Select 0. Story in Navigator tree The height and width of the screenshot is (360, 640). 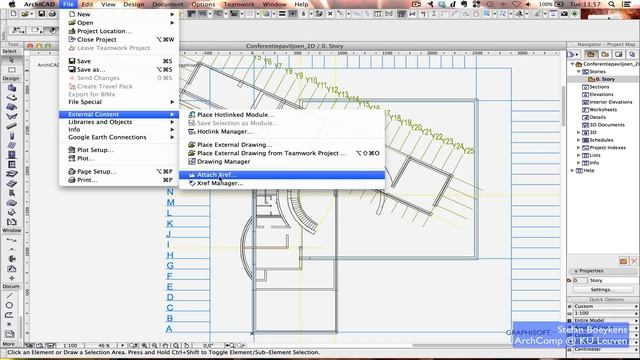coord(605,79)
